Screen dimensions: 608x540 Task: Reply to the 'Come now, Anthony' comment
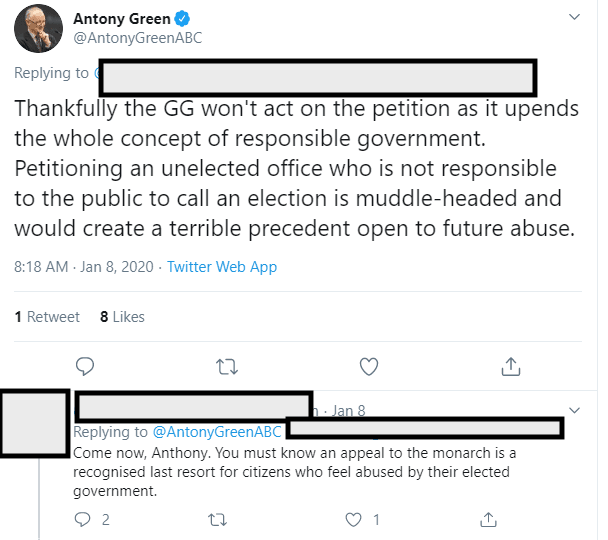pos(84,519)
